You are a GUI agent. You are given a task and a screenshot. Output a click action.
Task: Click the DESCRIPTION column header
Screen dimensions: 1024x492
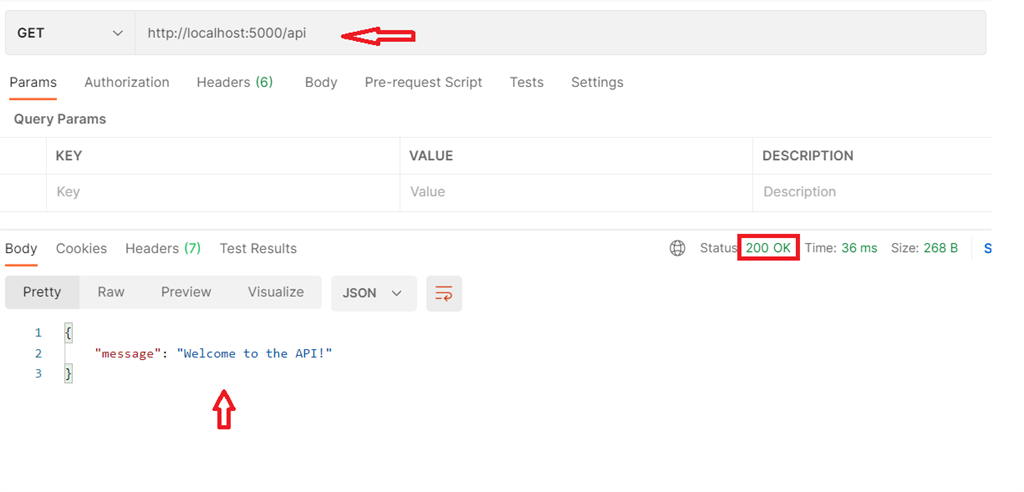coord(808,156)
